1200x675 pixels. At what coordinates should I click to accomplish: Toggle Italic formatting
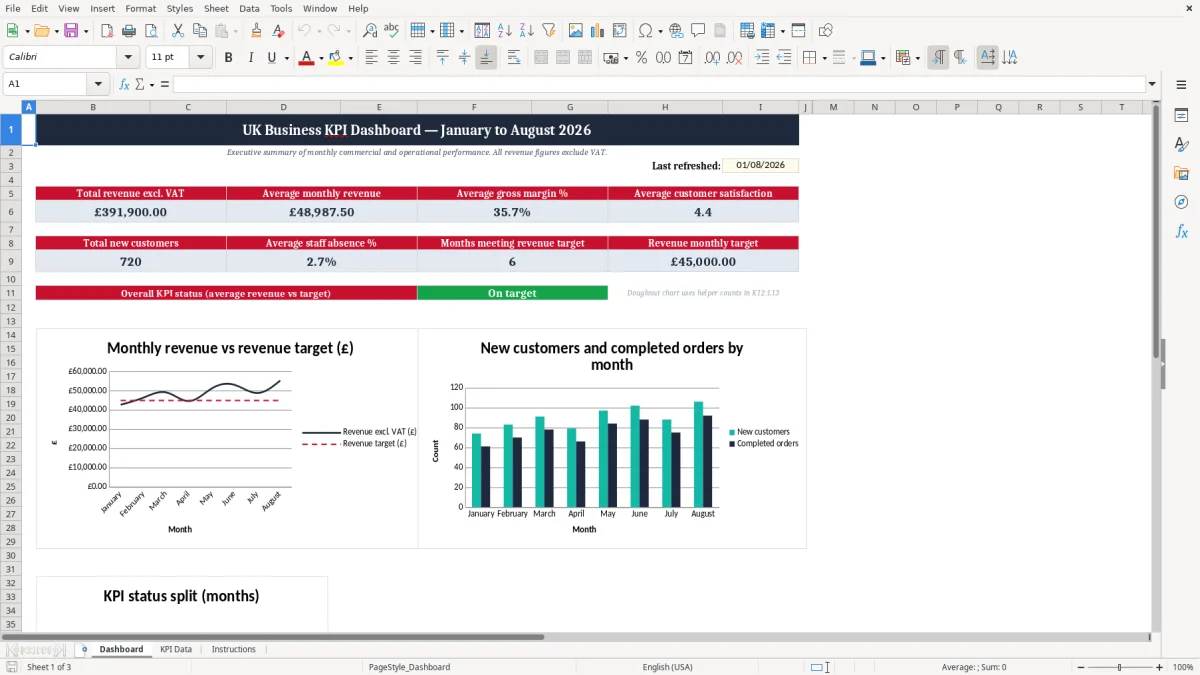pyautogui.click(x=250, y=58)
